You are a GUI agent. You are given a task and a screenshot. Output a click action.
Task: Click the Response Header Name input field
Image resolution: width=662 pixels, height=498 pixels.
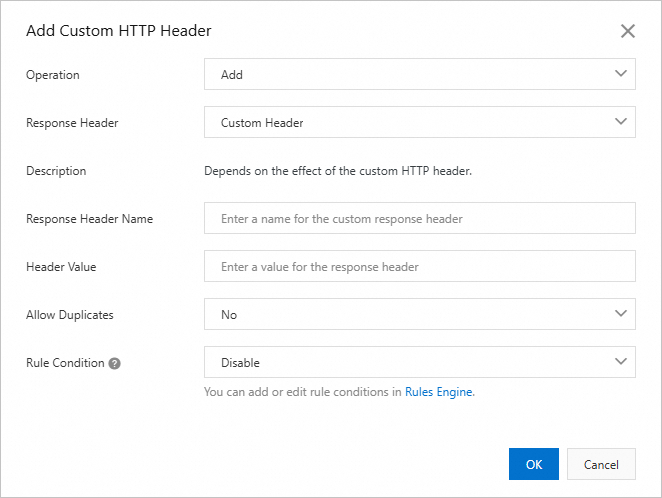coord(419,218)
